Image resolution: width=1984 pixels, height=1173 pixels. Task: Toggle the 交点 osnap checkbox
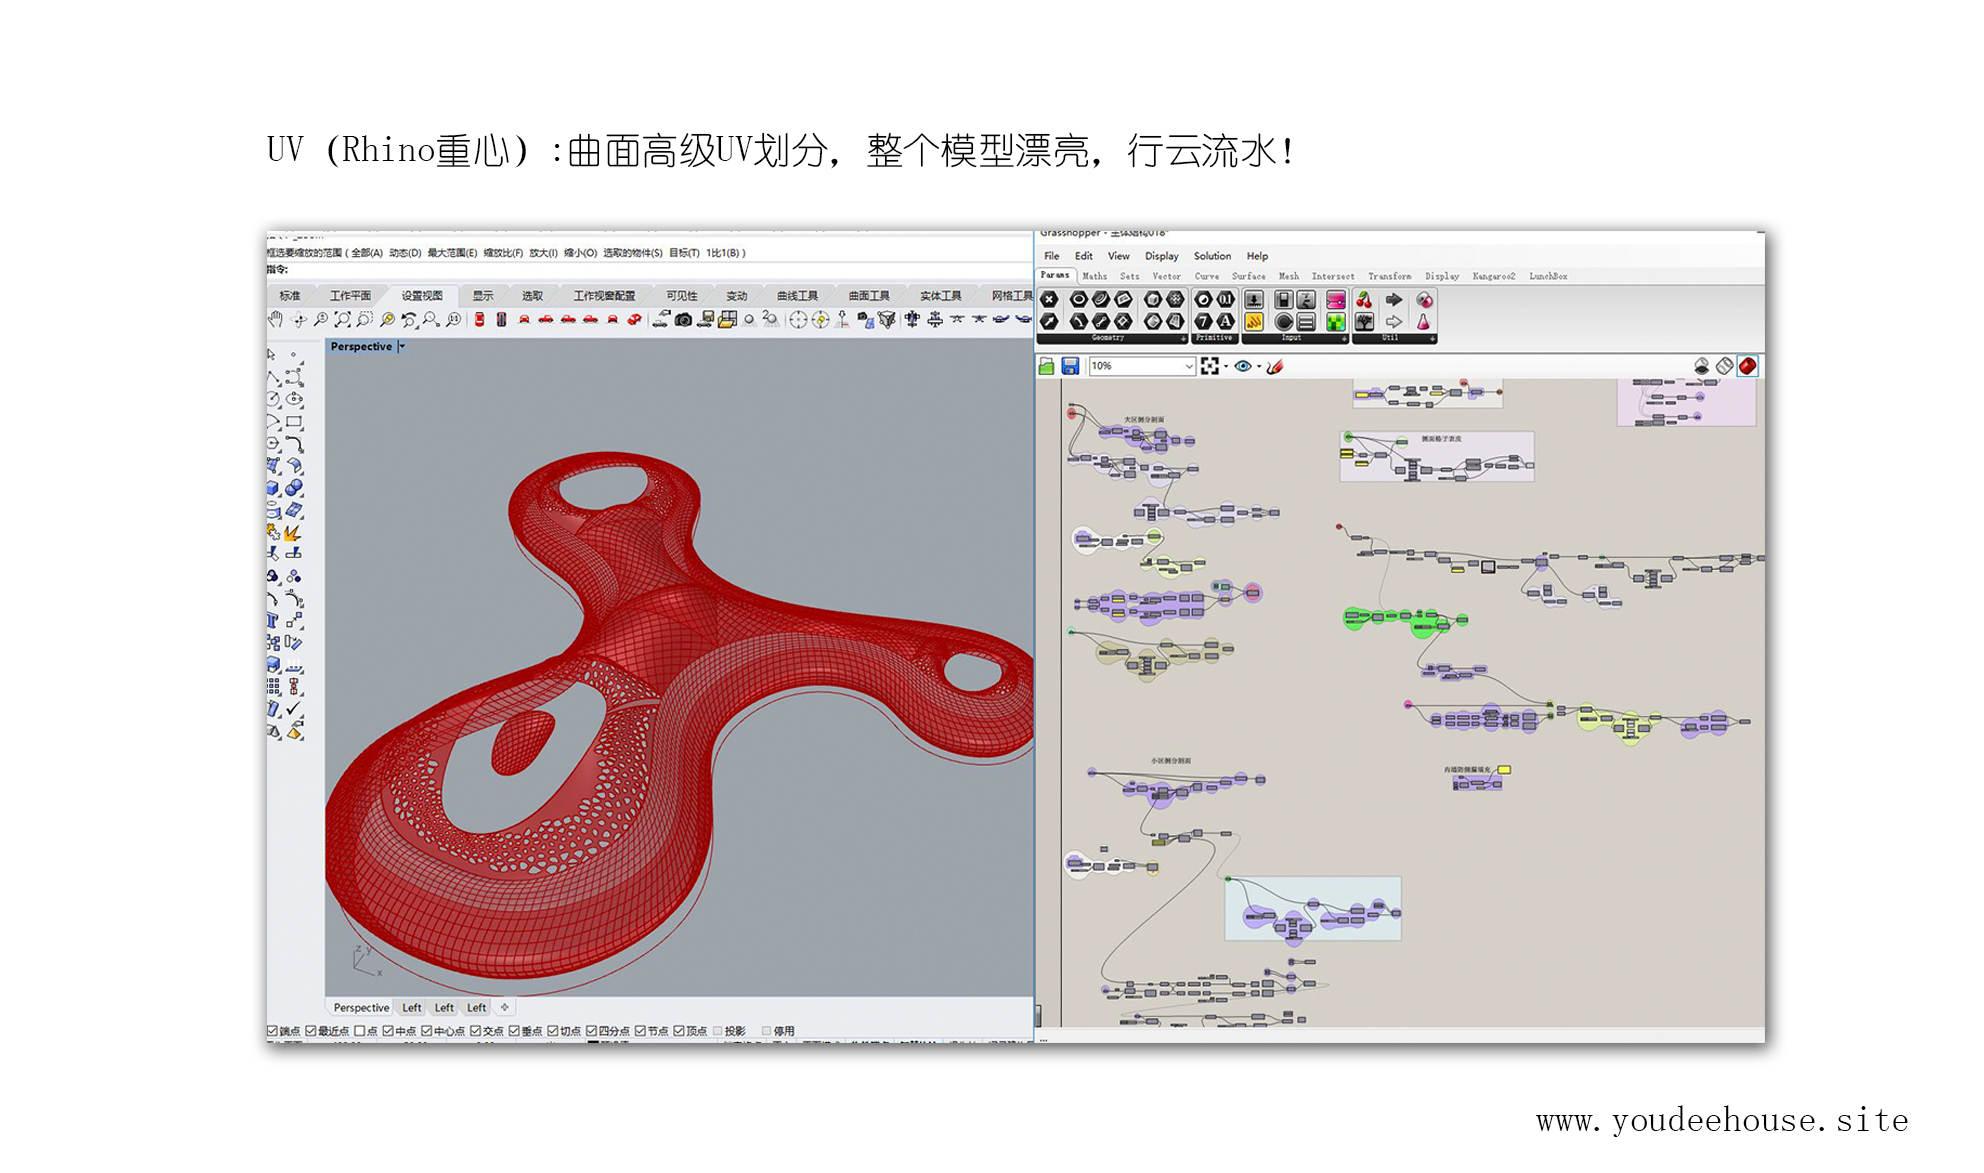(476, 1031)
